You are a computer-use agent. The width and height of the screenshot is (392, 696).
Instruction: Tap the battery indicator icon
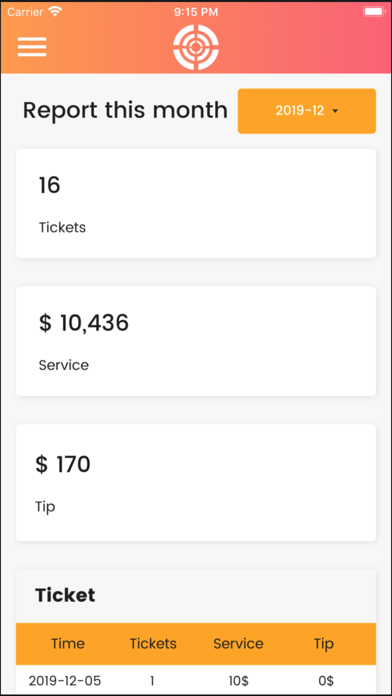[374, 12]
